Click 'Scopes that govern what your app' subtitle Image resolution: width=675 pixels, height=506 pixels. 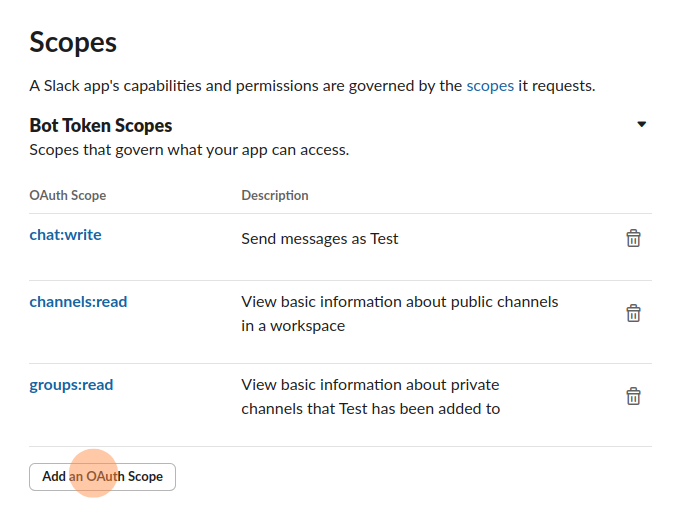(x=189, y=150)
